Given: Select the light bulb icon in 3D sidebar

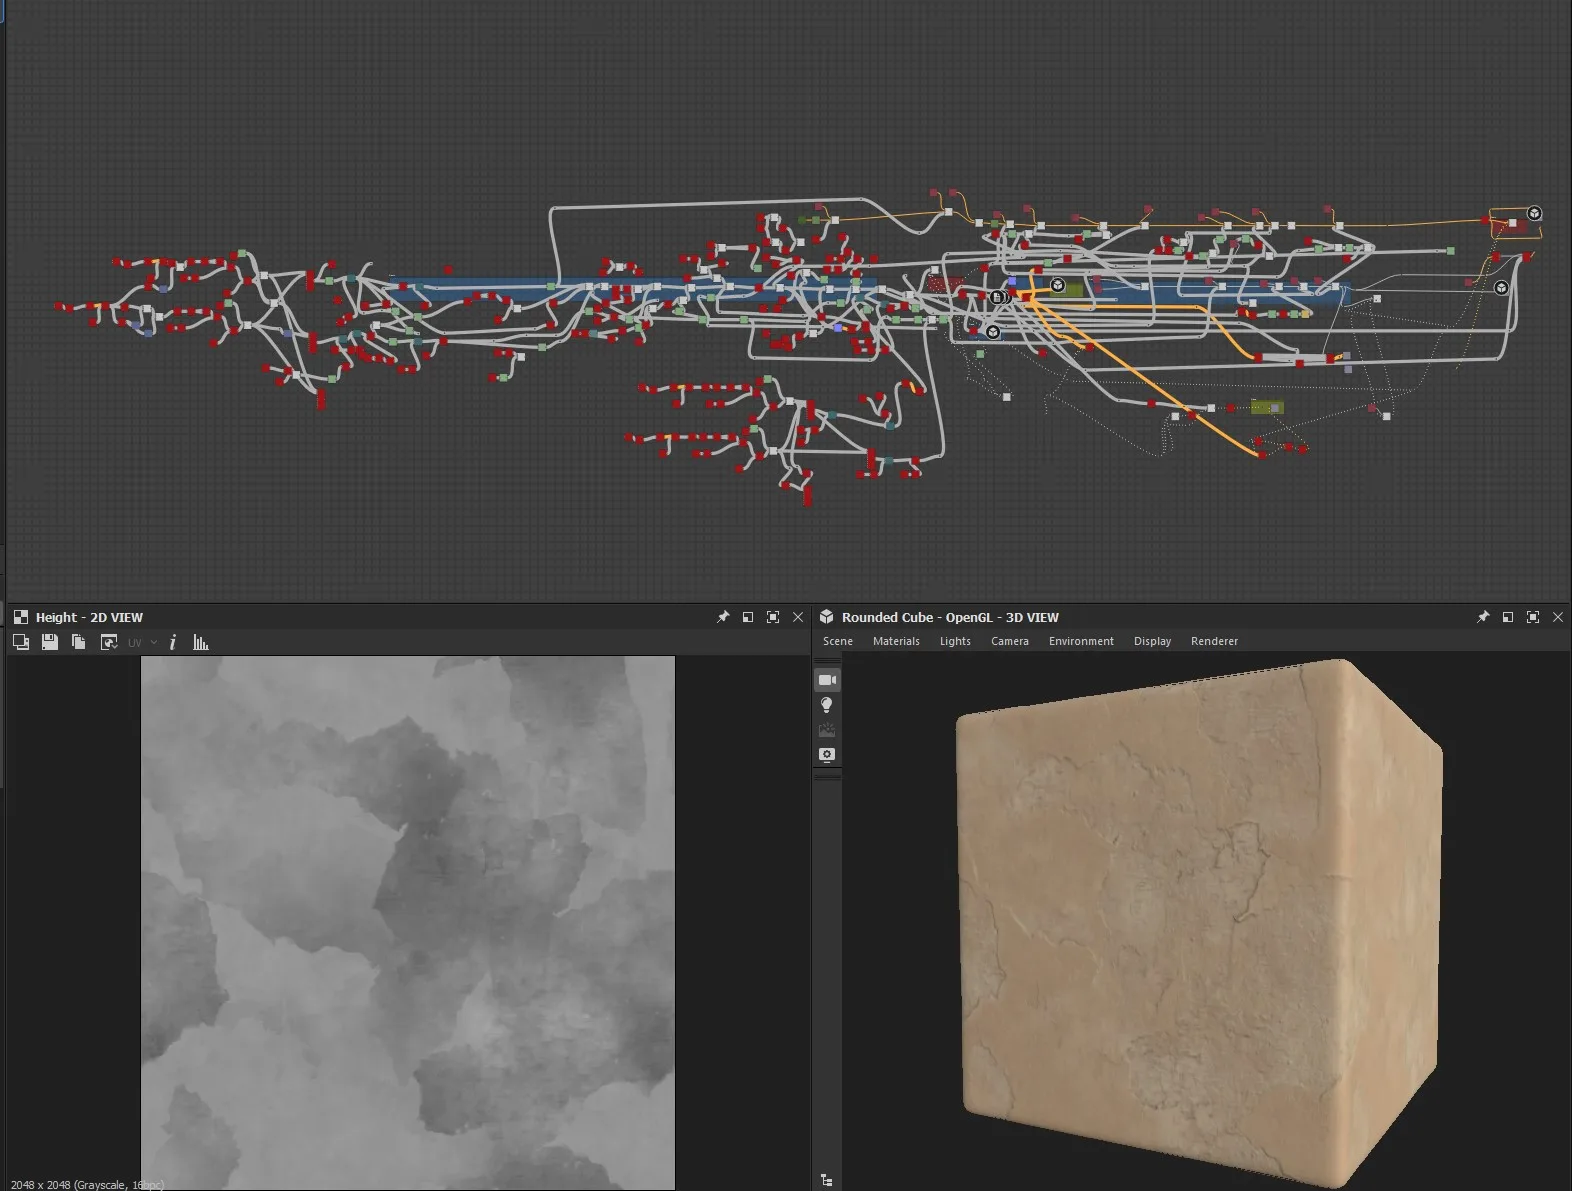Looking at the screenshot, I should [x=827, y=705].
